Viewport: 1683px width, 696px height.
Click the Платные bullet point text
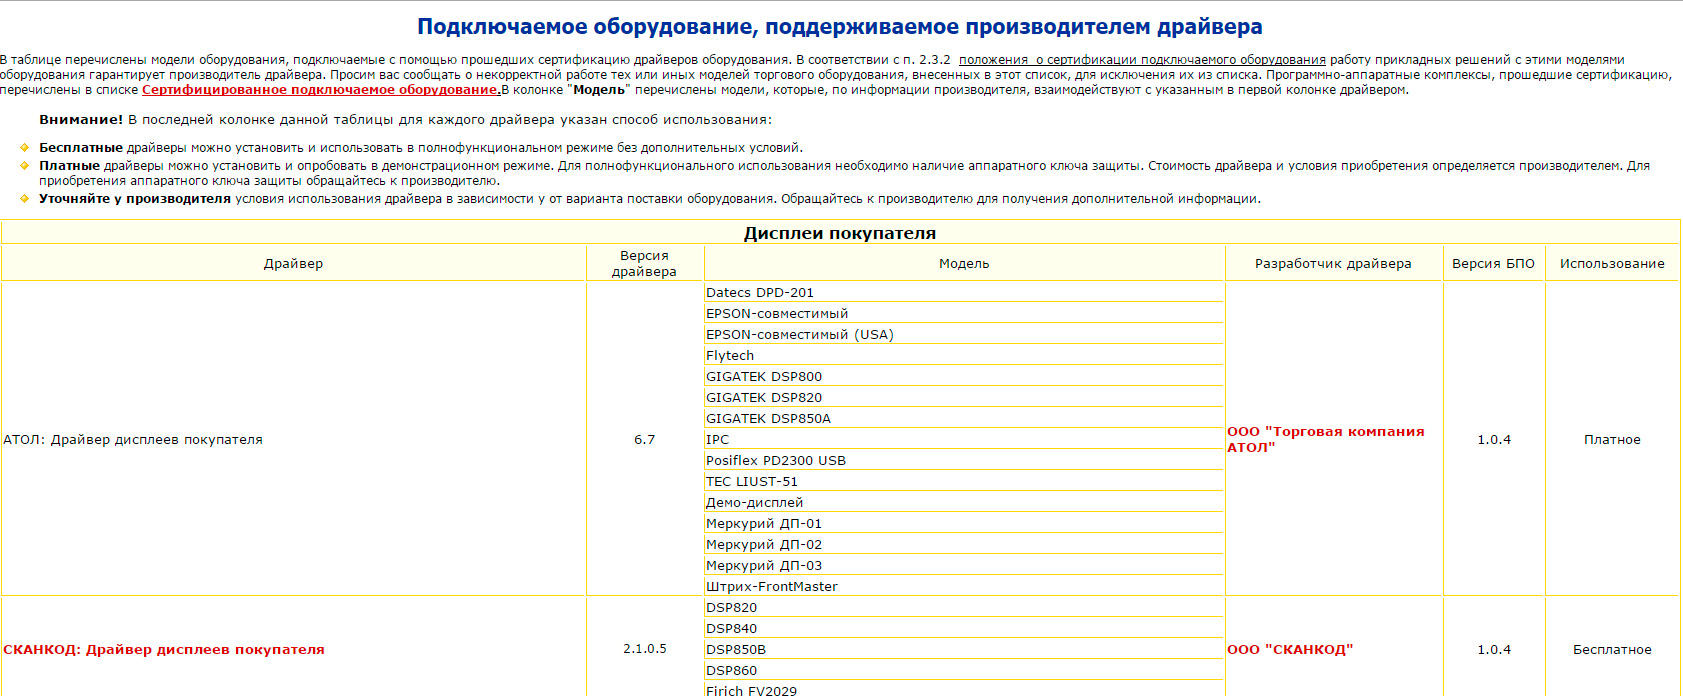point(844,173)
